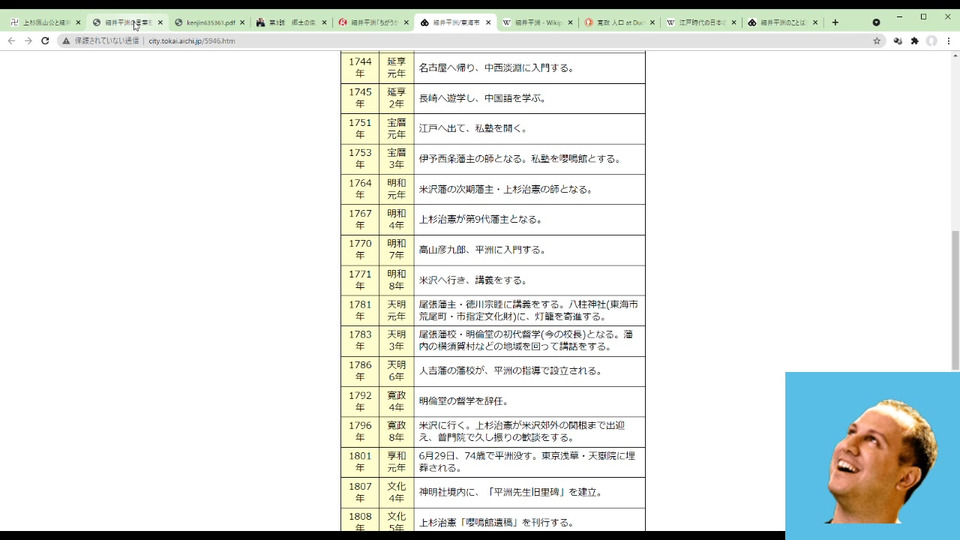Click the text 米沢へ行き、講義をする。

[x=472, y=280]
